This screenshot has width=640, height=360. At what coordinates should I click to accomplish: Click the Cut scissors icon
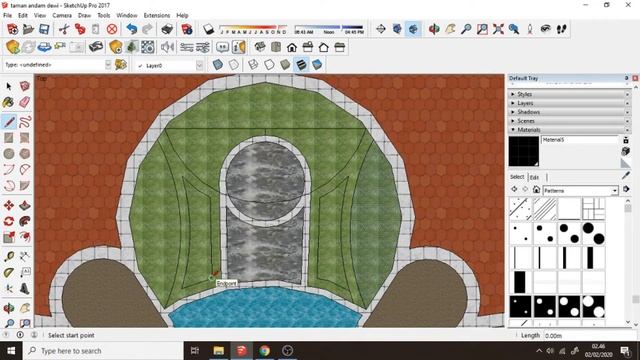pos(64,29)
